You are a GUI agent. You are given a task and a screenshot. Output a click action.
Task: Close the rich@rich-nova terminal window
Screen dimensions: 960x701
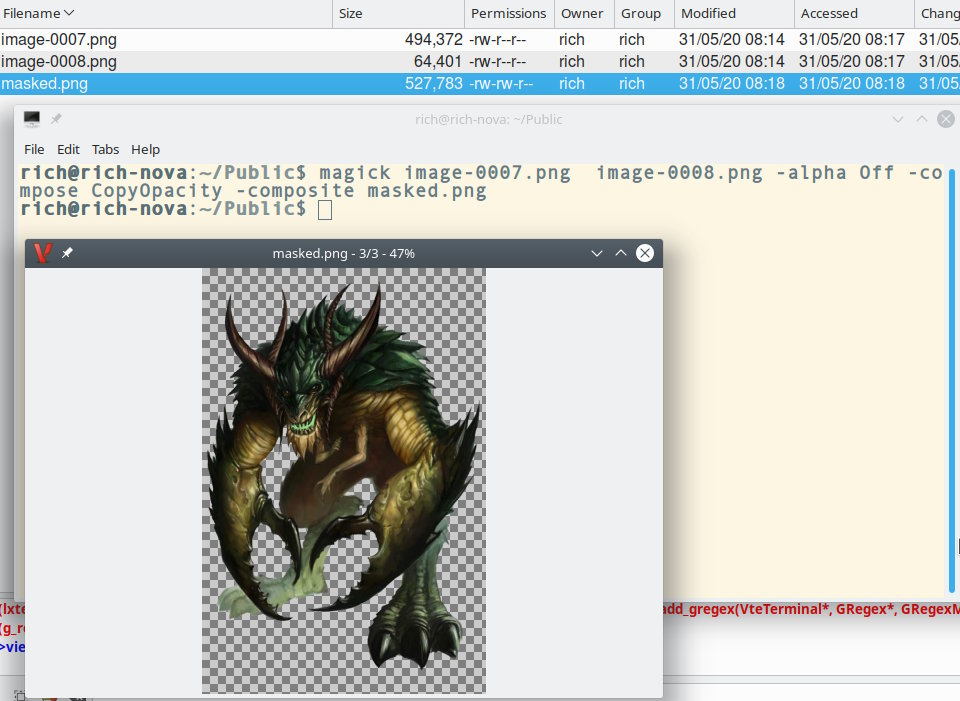(x=946, y=119)
